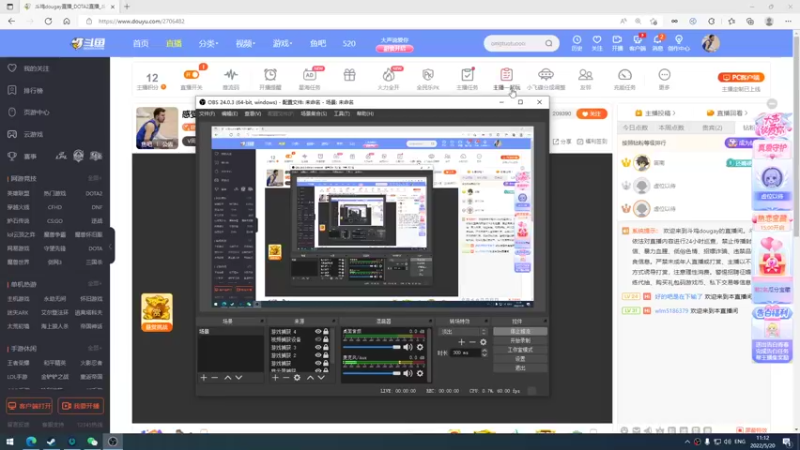Open the 编辑(E) menu in OBS
Image resolution: width=800 pixels, height=450 pixels.
point(230,114)
